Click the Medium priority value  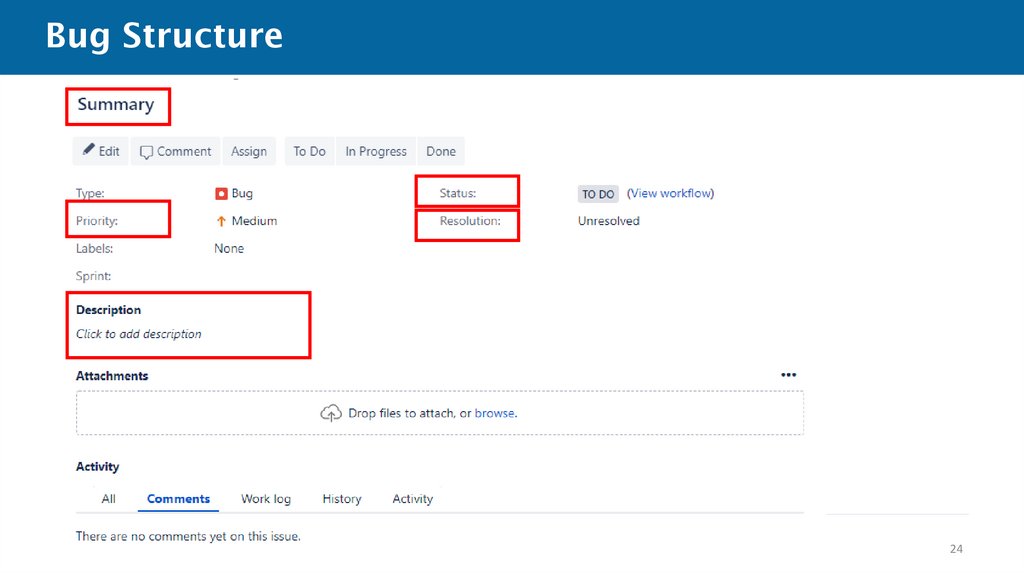[254, 221]
